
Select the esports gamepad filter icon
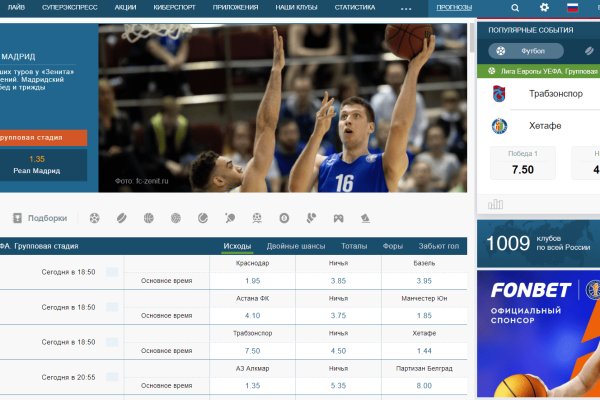338,218
